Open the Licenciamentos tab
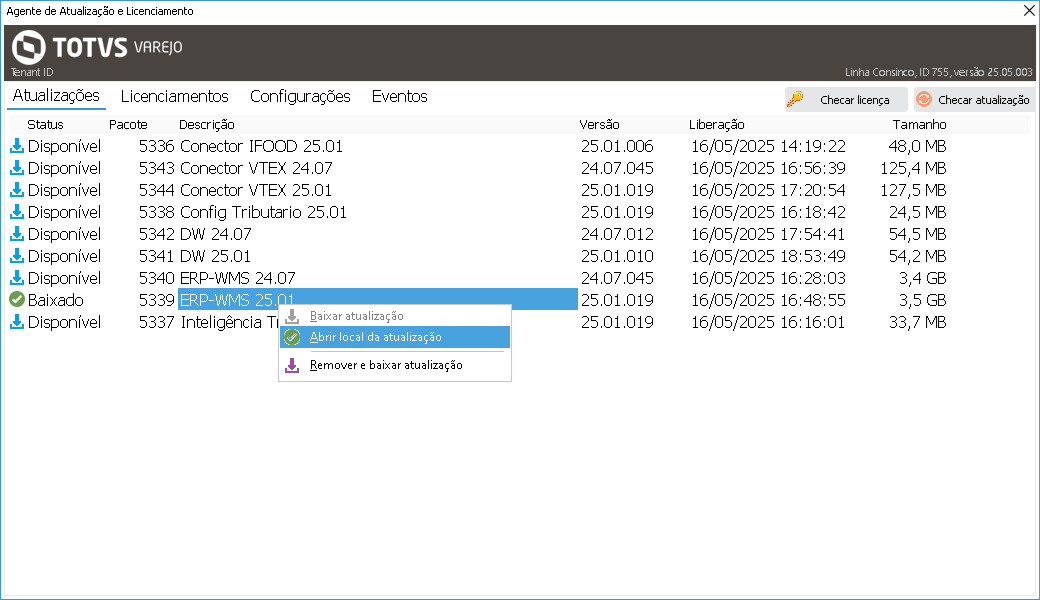This screenshot has width=1040, height=600. click(174, 96)
